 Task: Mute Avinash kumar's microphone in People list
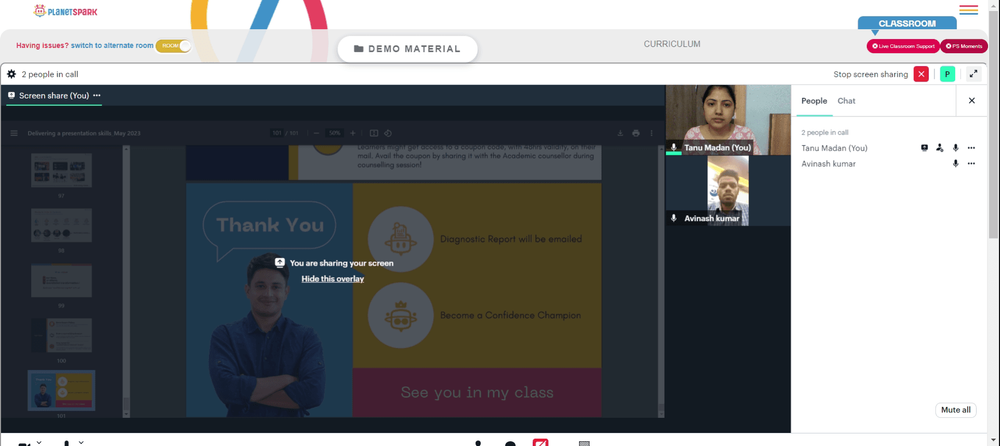pyautogui.click(x=955, y=164)
